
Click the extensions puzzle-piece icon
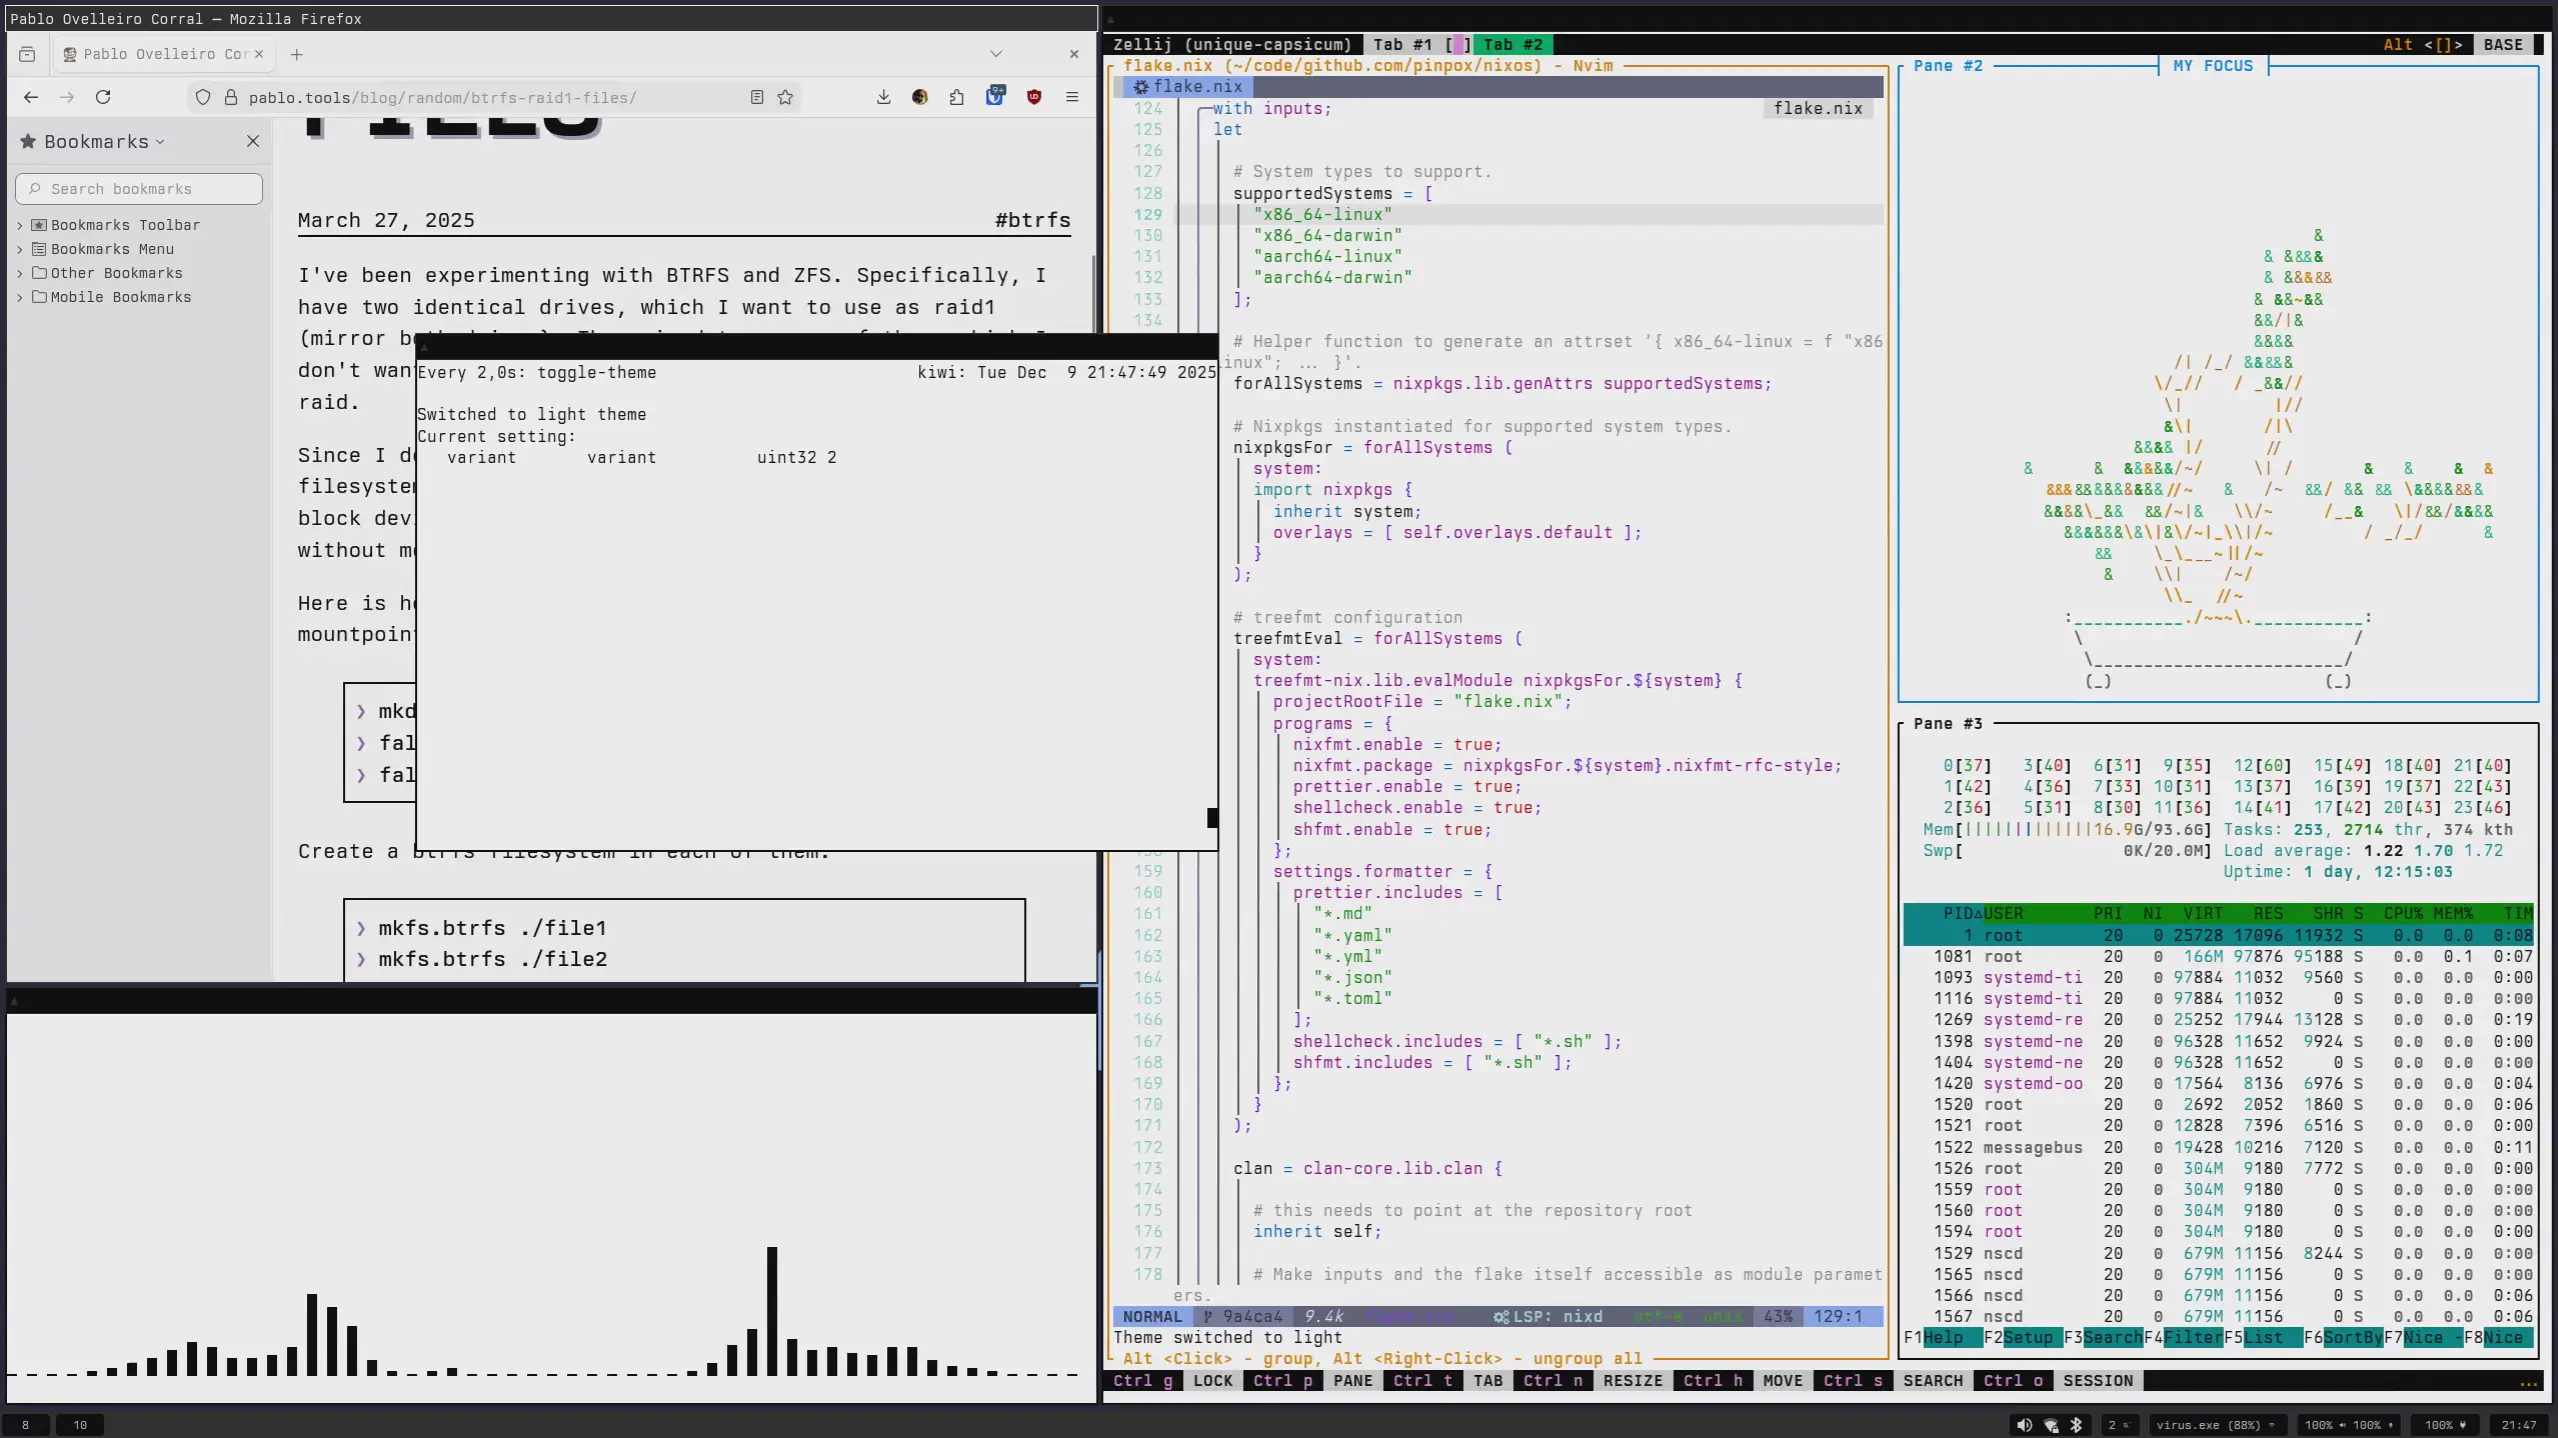coord(957,97)
